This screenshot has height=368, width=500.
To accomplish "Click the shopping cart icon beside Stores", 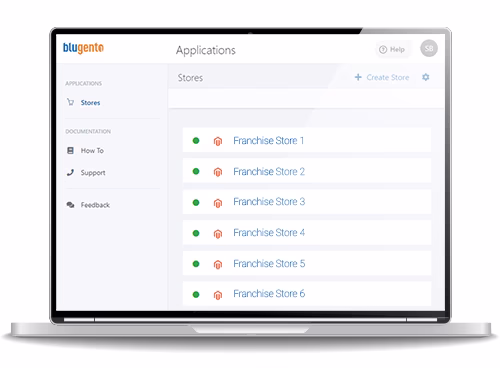I will [x=70, y=102].
